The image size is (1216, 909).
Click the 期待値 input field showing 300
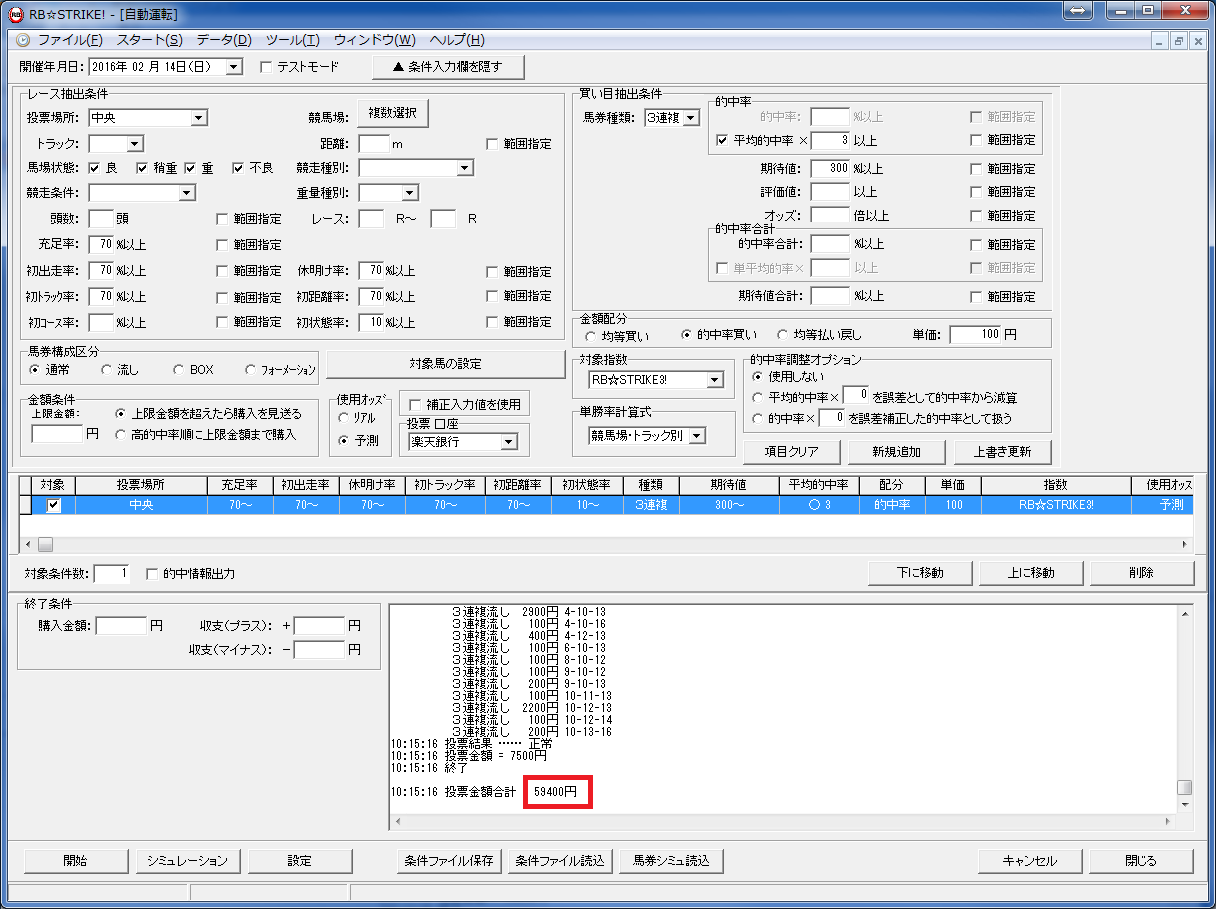click(x=830, y=168)
